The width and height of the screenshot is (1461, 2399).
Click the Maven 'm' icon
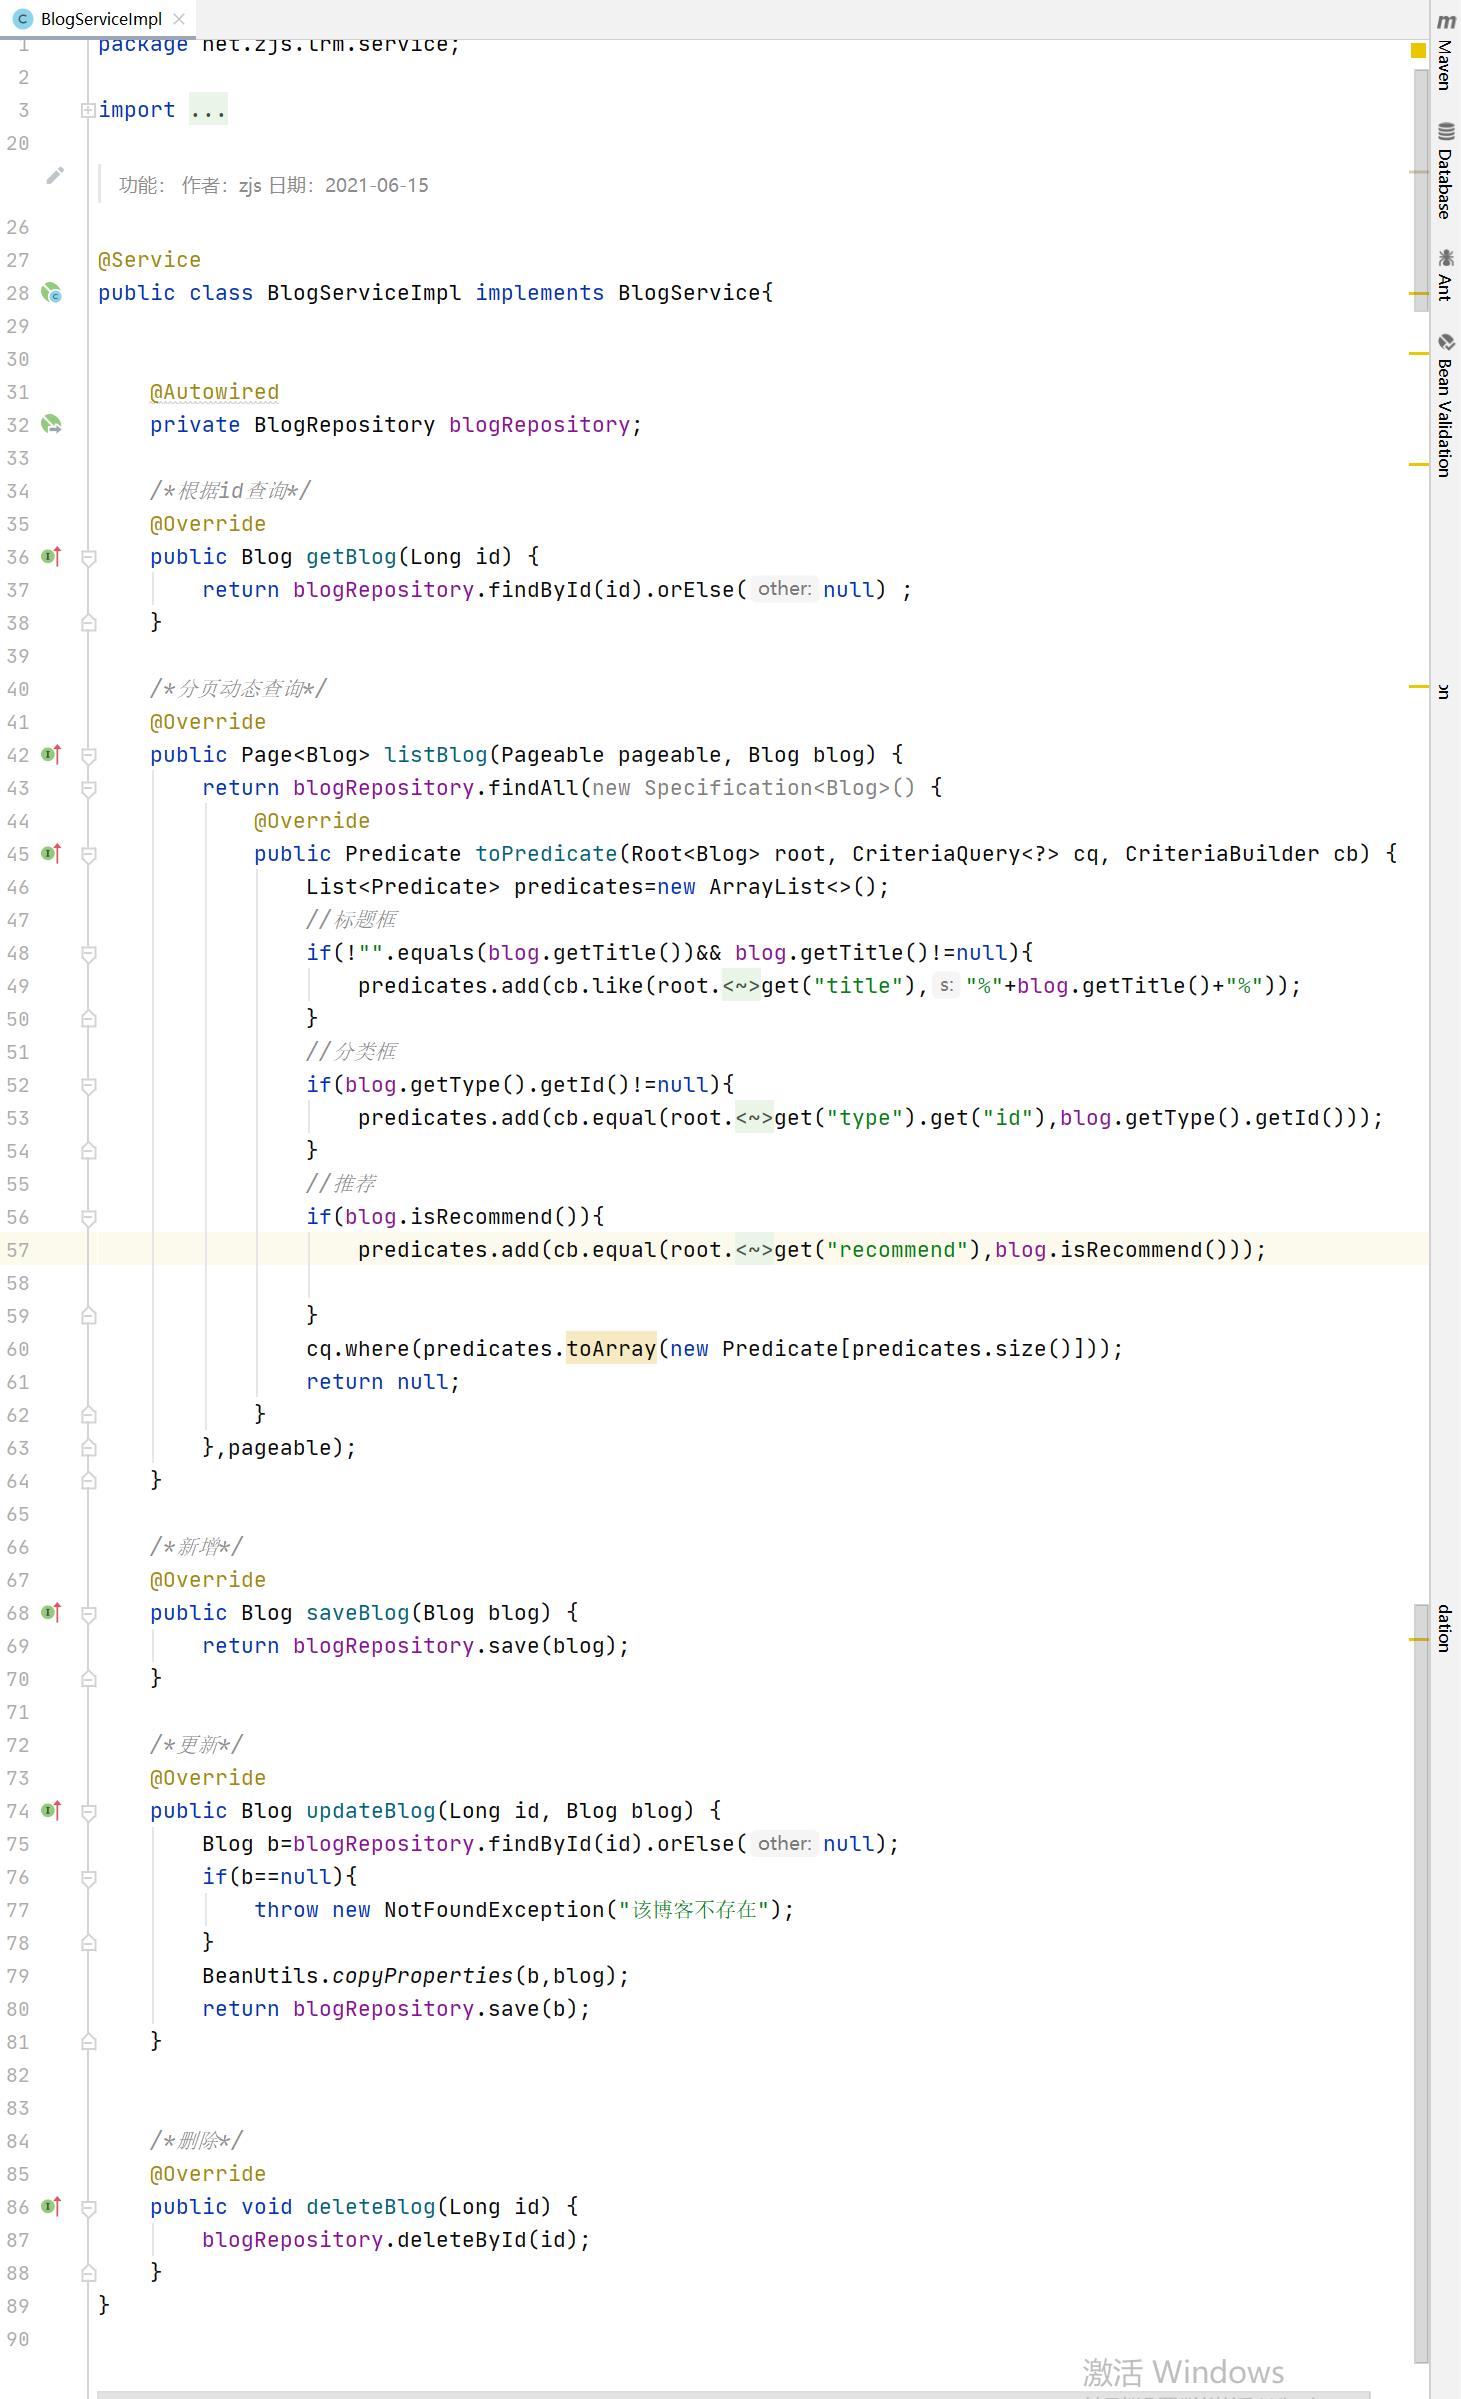(1446, 20)
